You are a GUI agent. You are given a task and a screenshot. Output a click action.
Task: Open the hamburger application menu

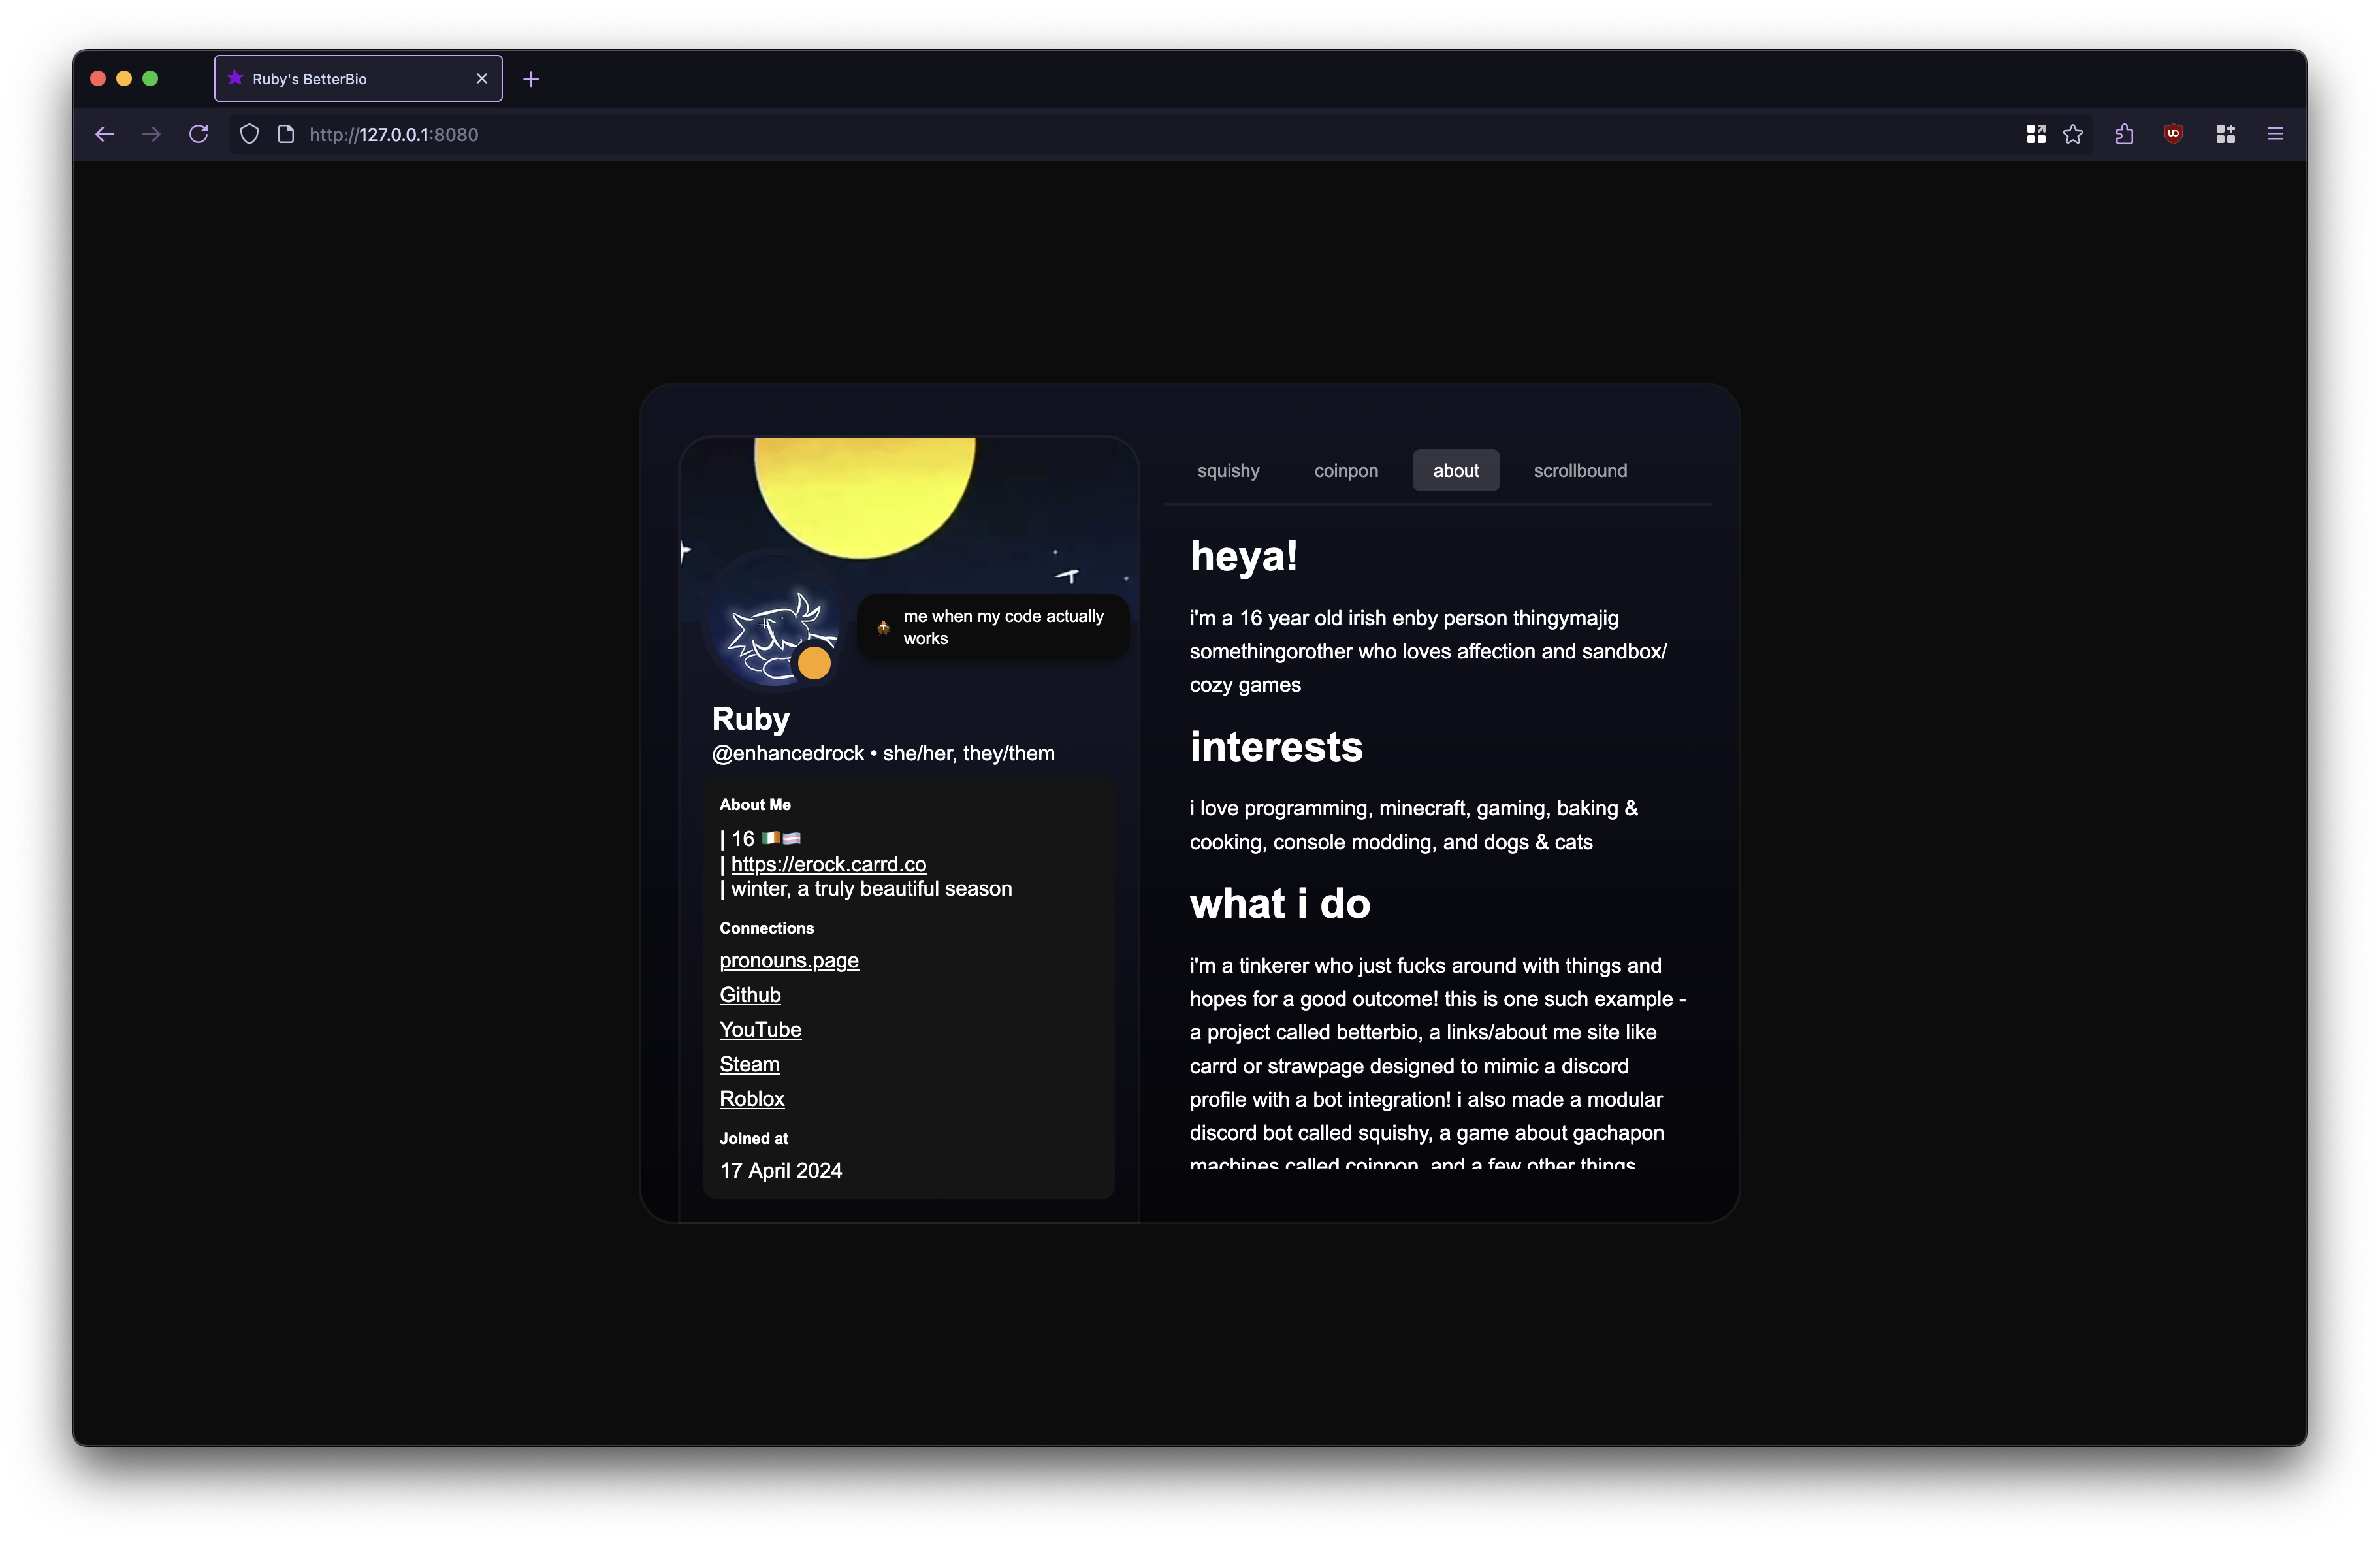pos(2275,134)
